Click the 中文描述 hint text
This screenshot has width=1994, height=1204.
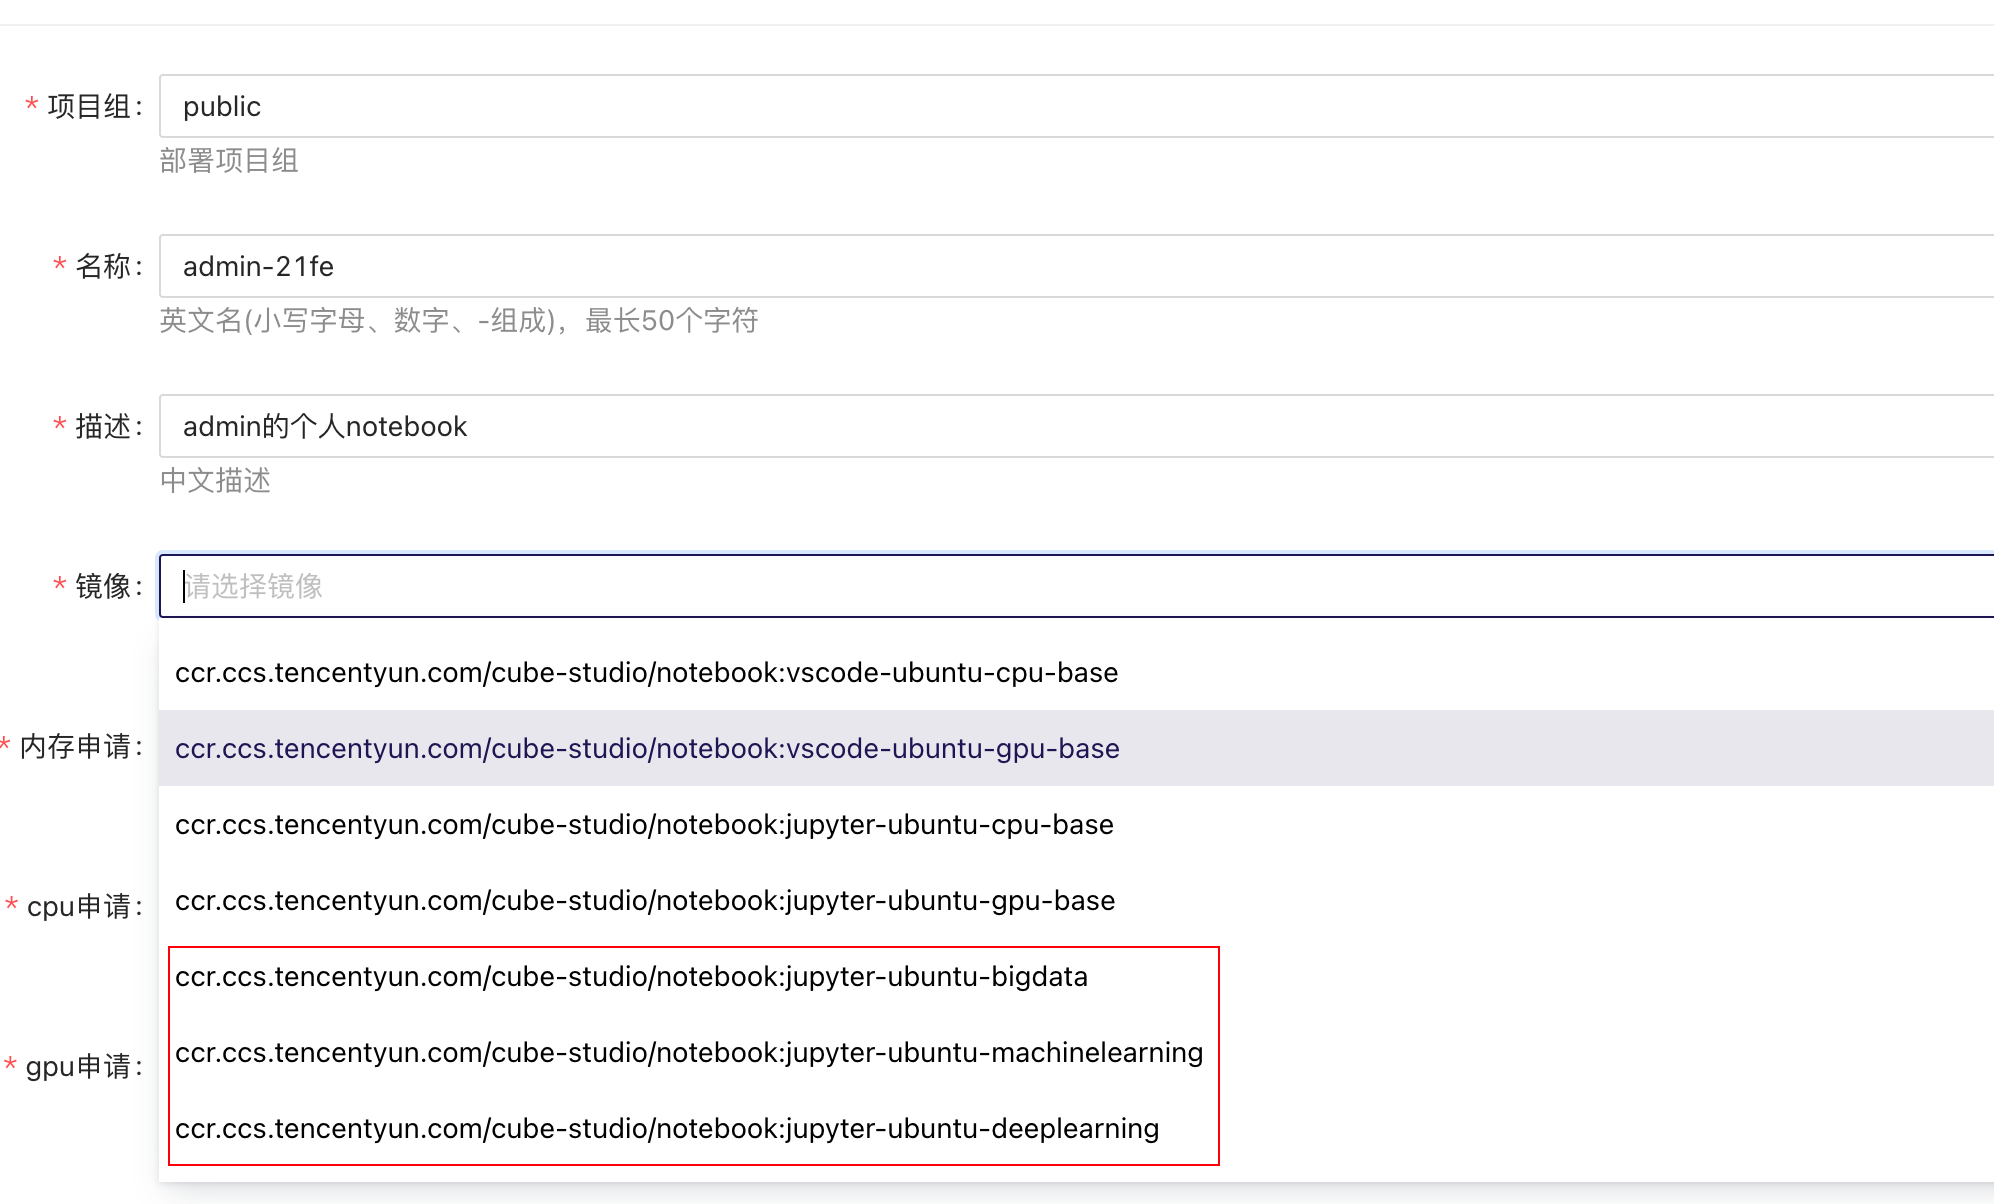[215, 481]
